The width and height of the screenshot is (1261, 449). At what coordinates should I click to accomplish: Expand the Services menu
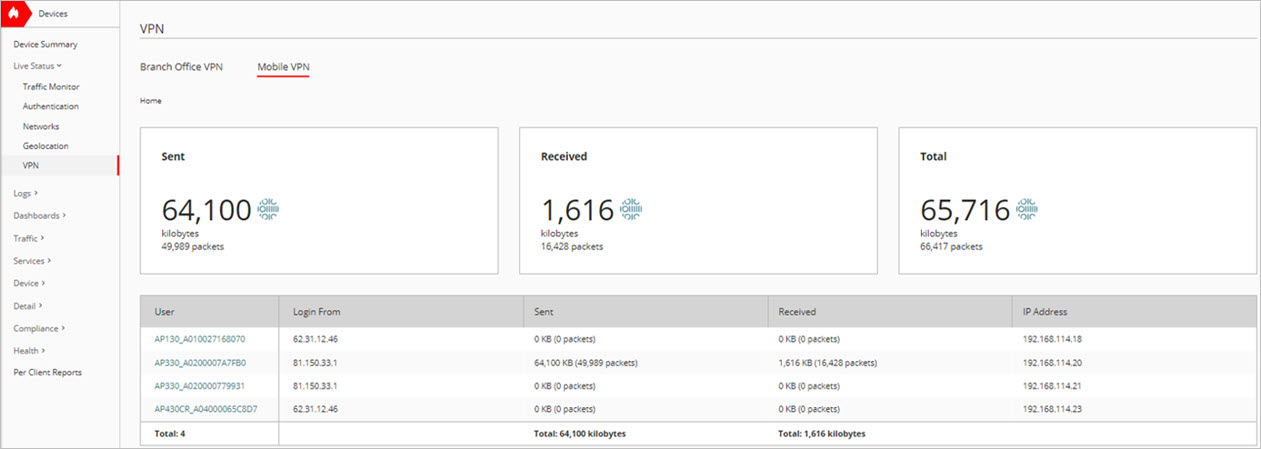pos(32,261)
